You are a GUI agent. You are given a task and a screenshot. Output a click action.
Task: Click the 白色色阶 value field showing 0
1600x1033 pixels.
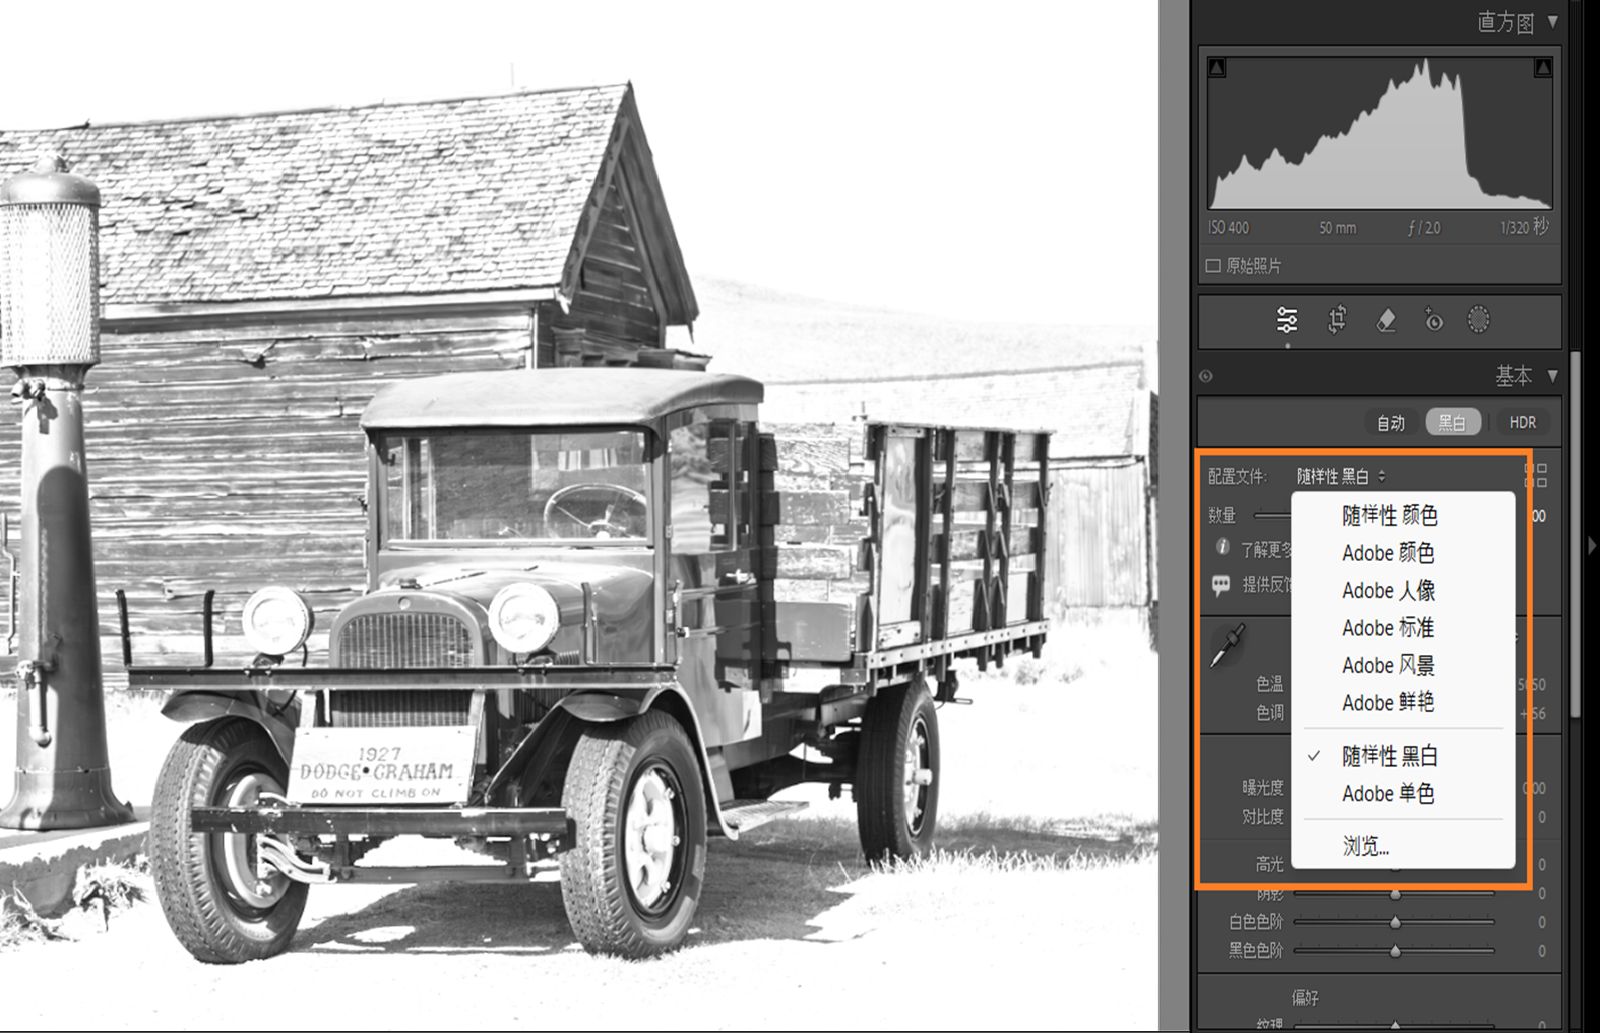point(1541,922)
